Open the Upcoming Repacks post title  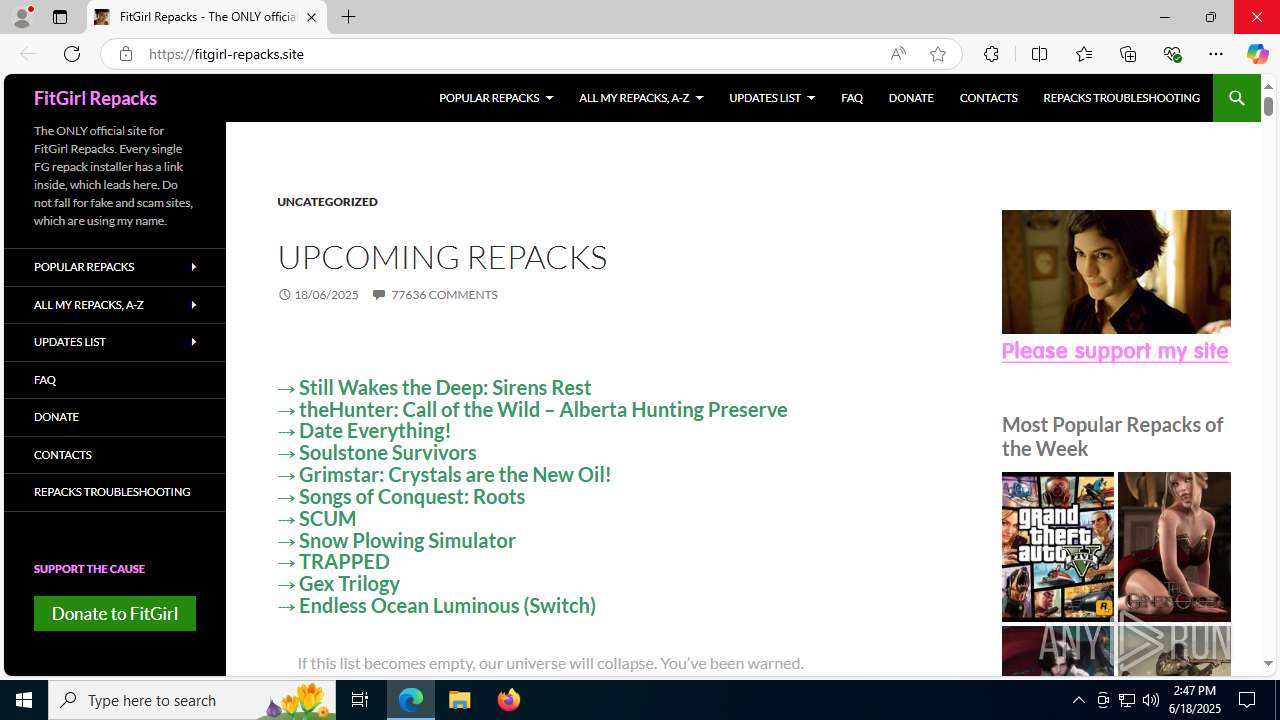coord(442,257)
